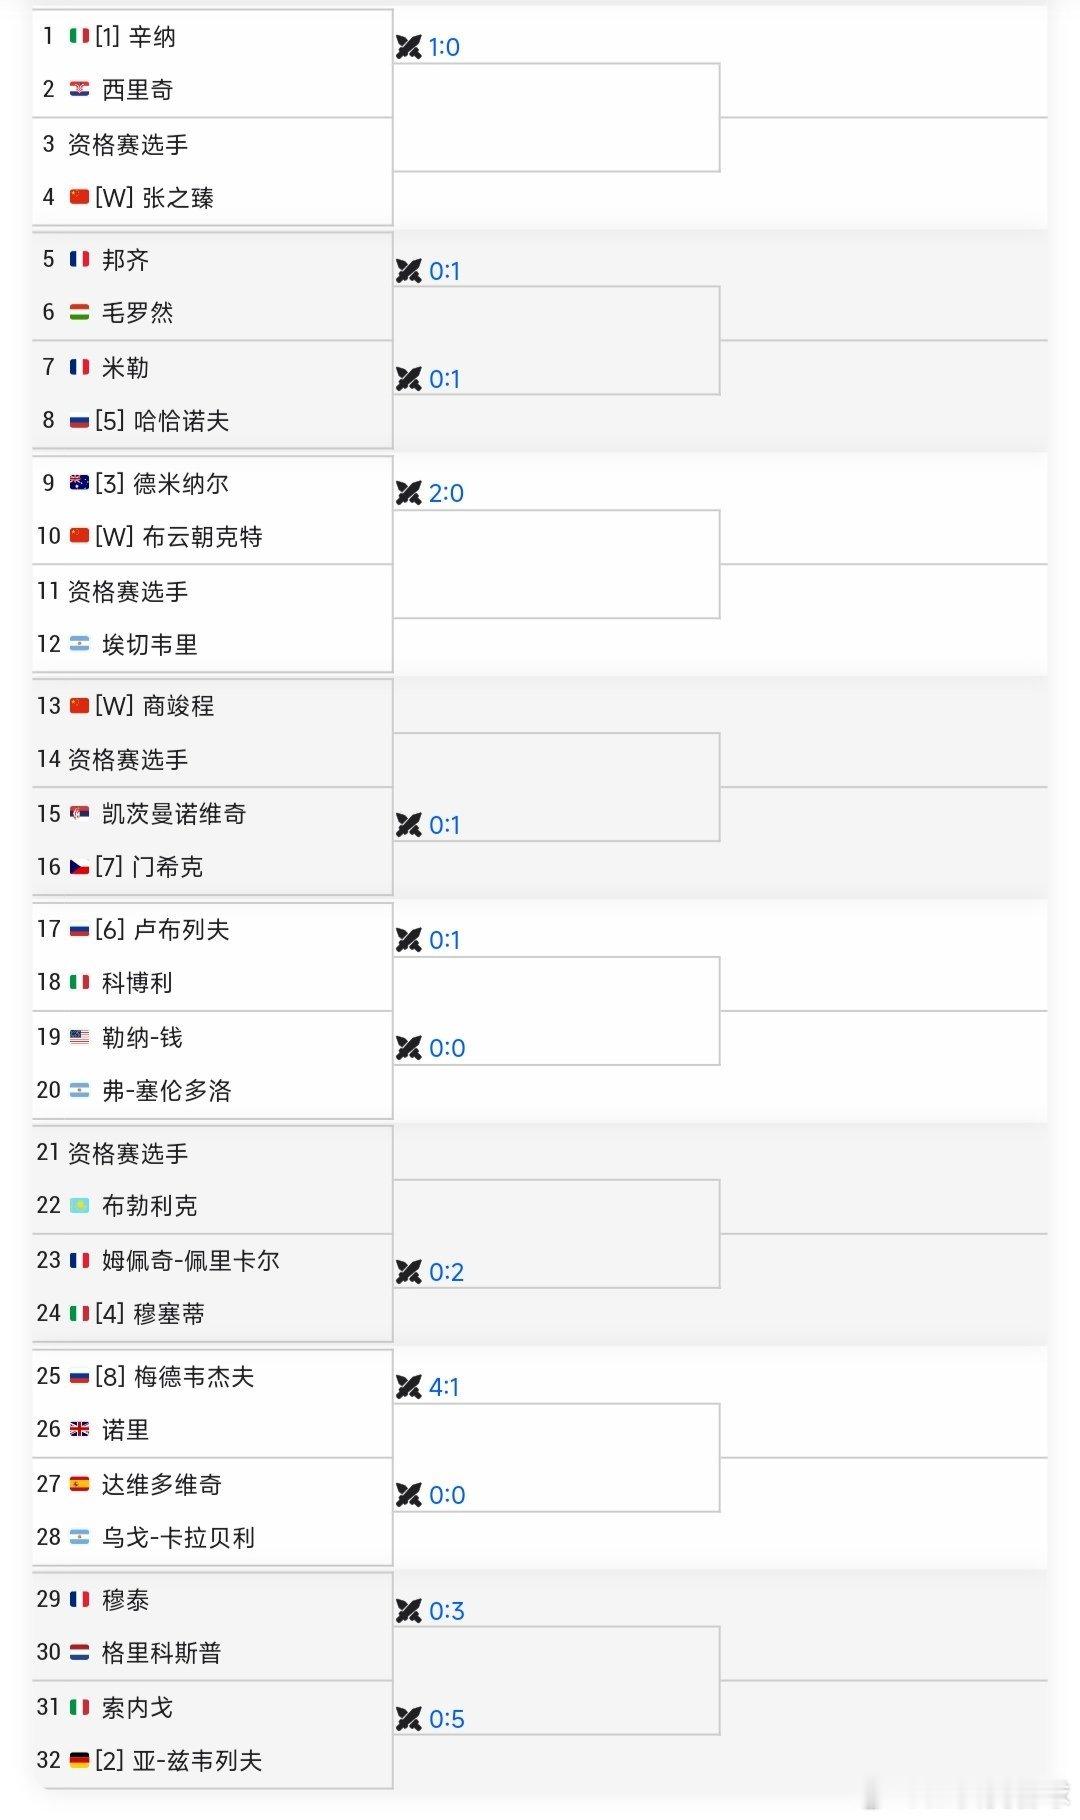This screenshot has height=1820, width=1080.
Task: Select player 德米纳尔 seeded third
Action: point(181,484)
